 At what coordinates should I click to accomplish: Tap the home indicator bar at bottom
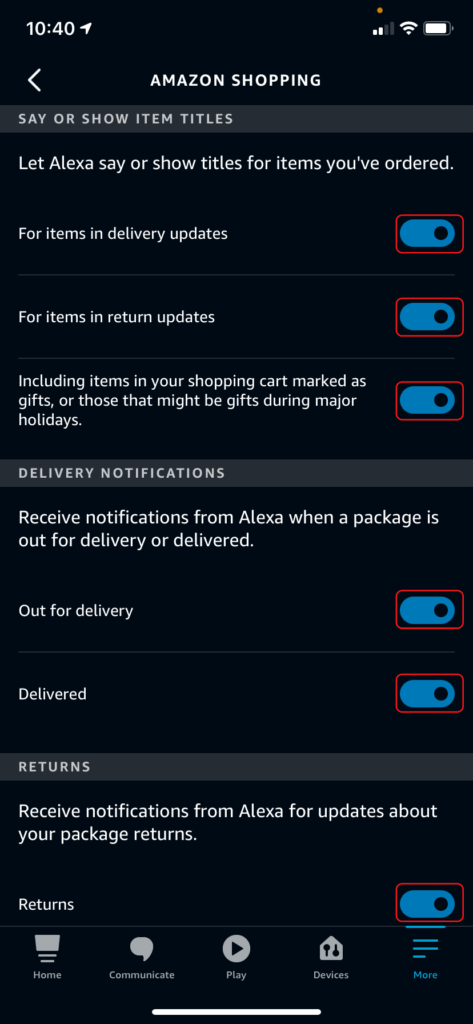(236, 1012)
